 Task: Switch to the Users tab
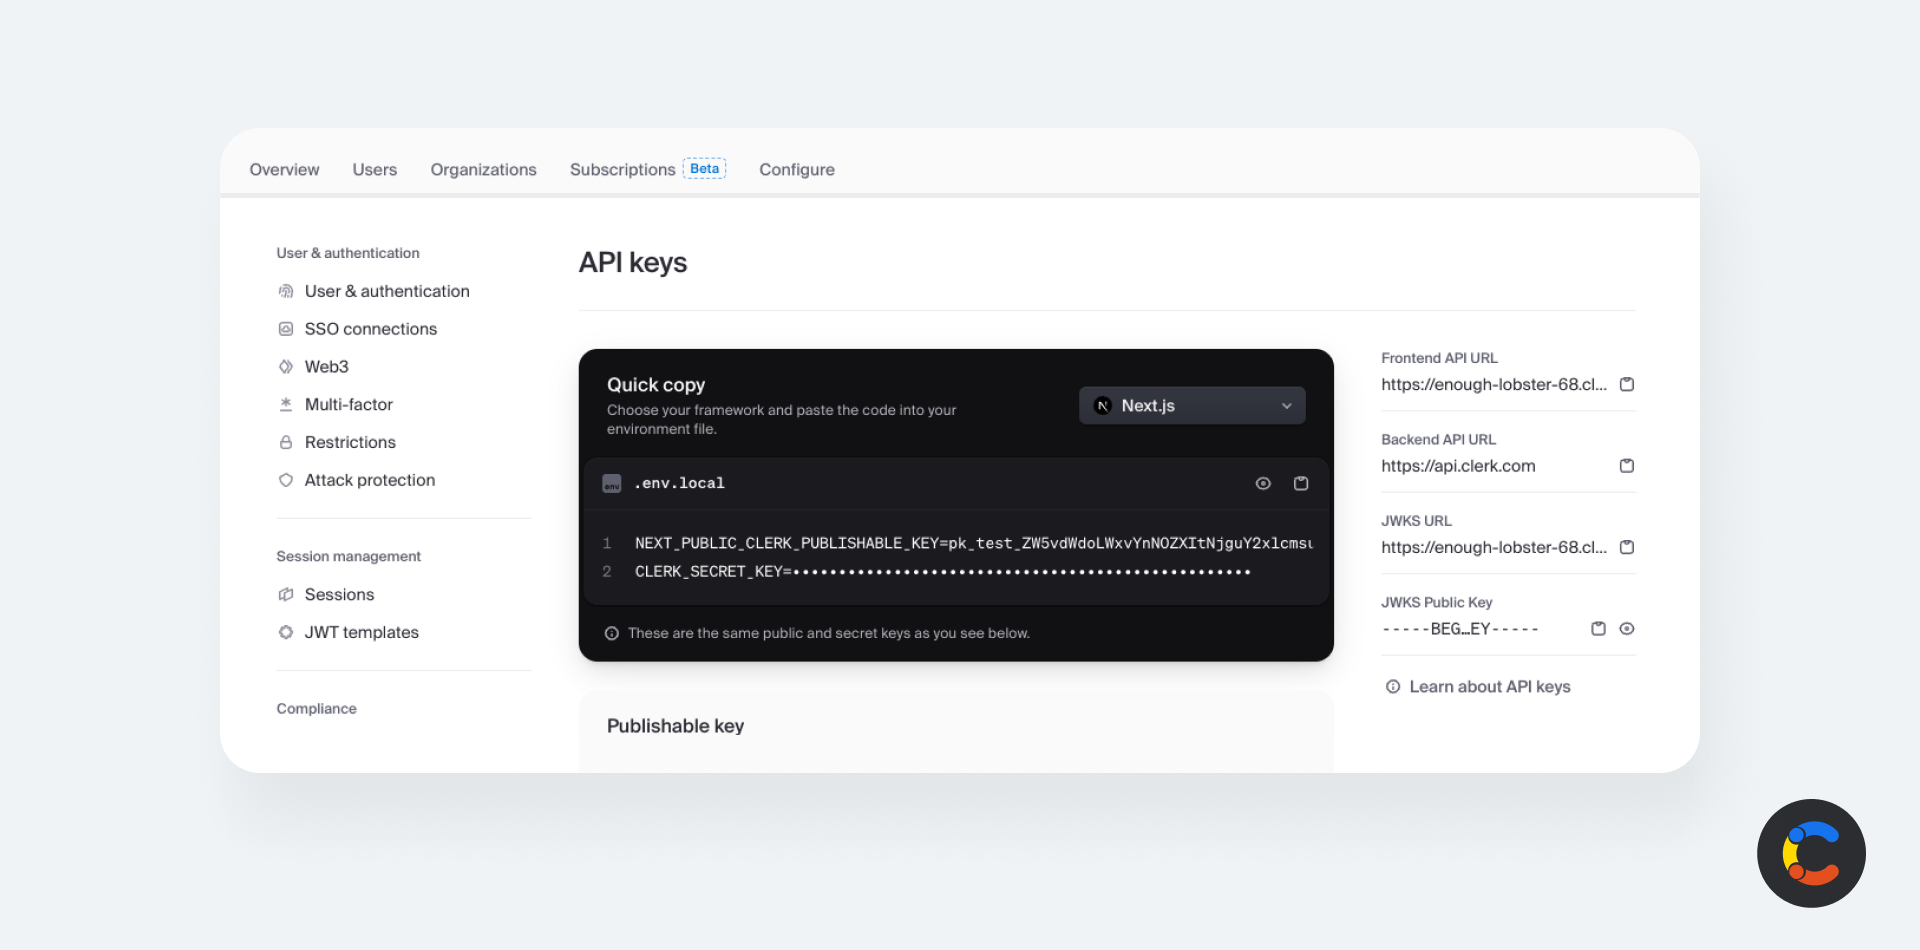pyautogui.click(x=374, y=170)
